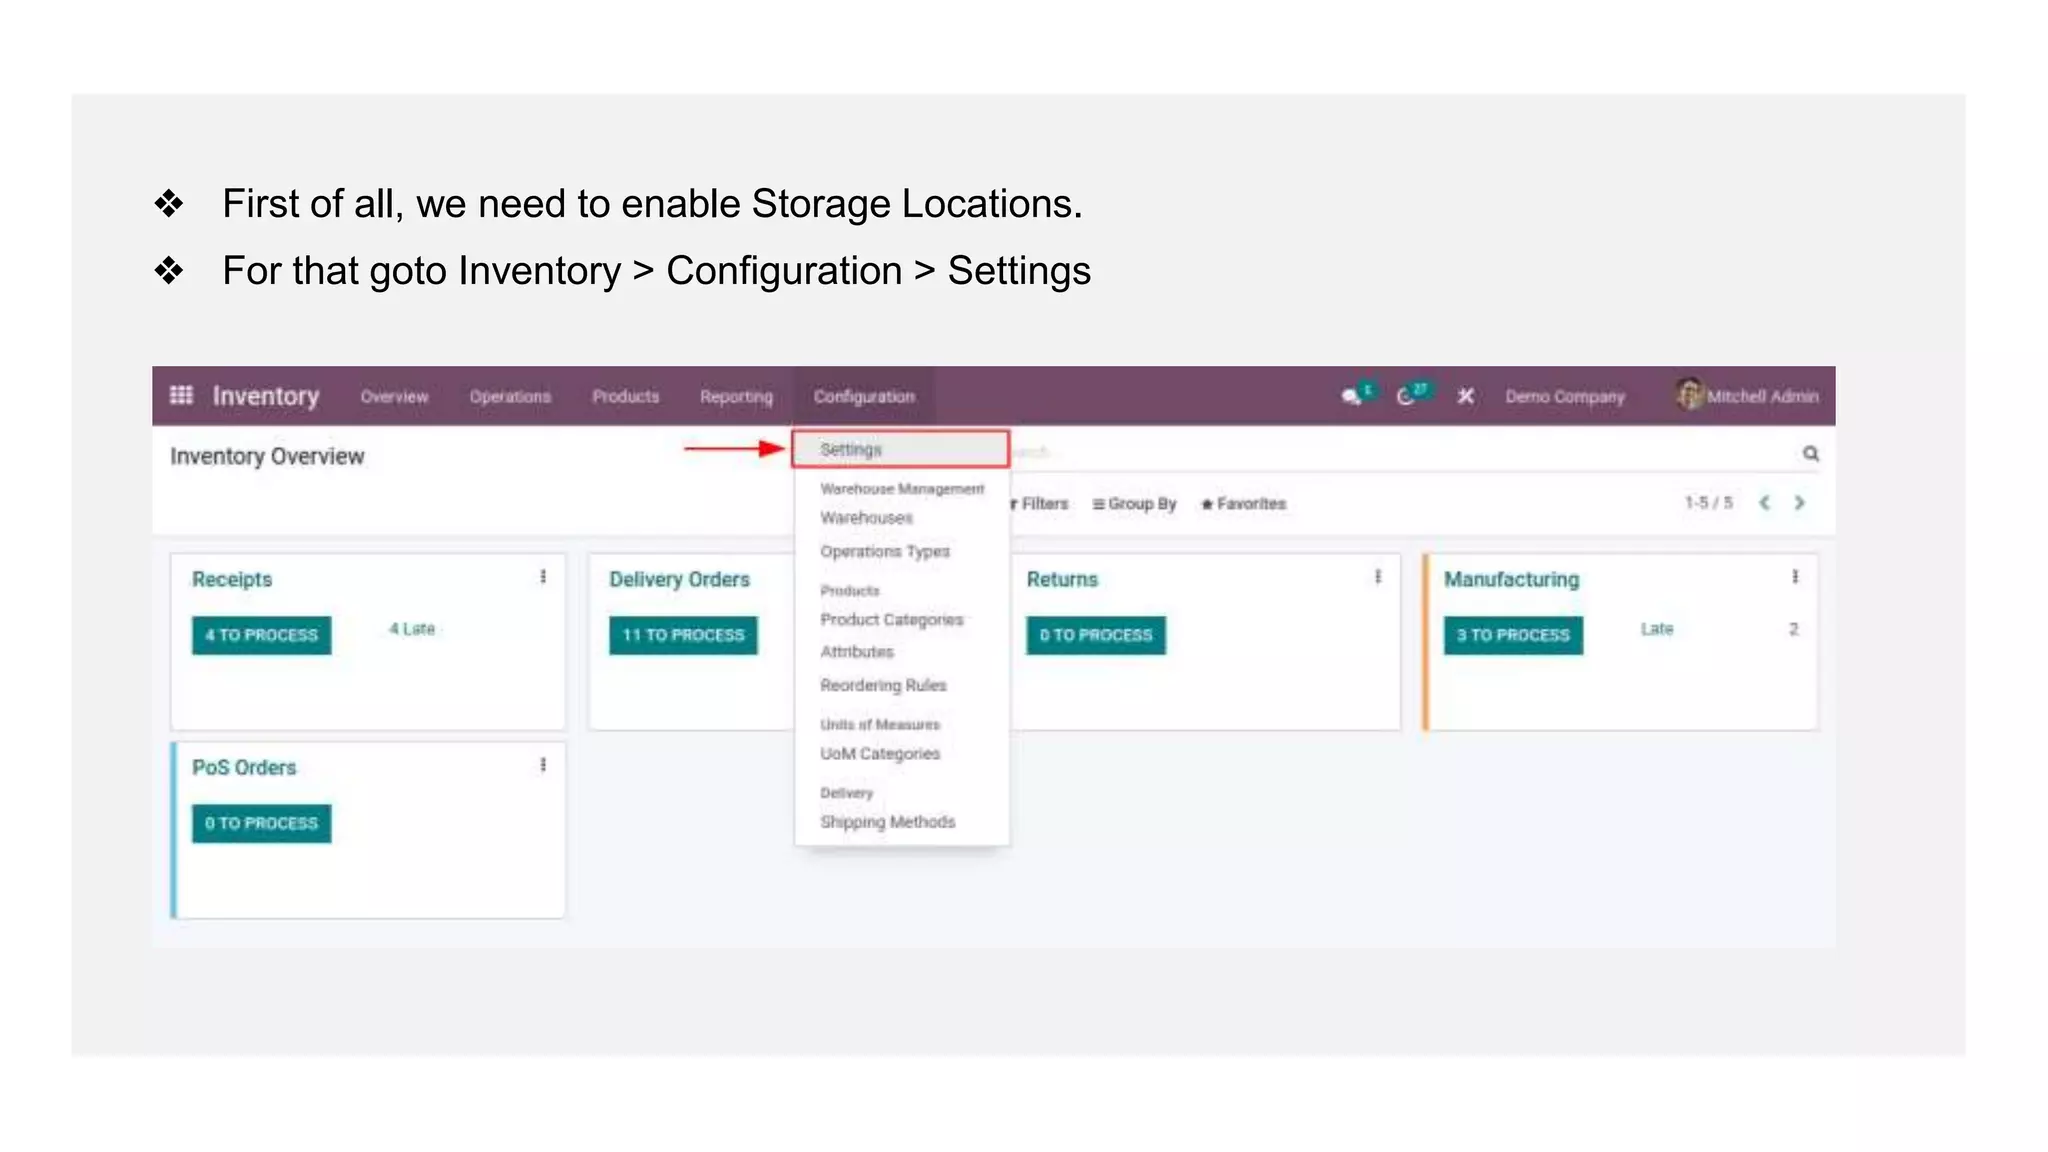Click the Configuration menu
Image resolution: width=2048 pixels, height=1152 pixels.
(x=864, y=397)
